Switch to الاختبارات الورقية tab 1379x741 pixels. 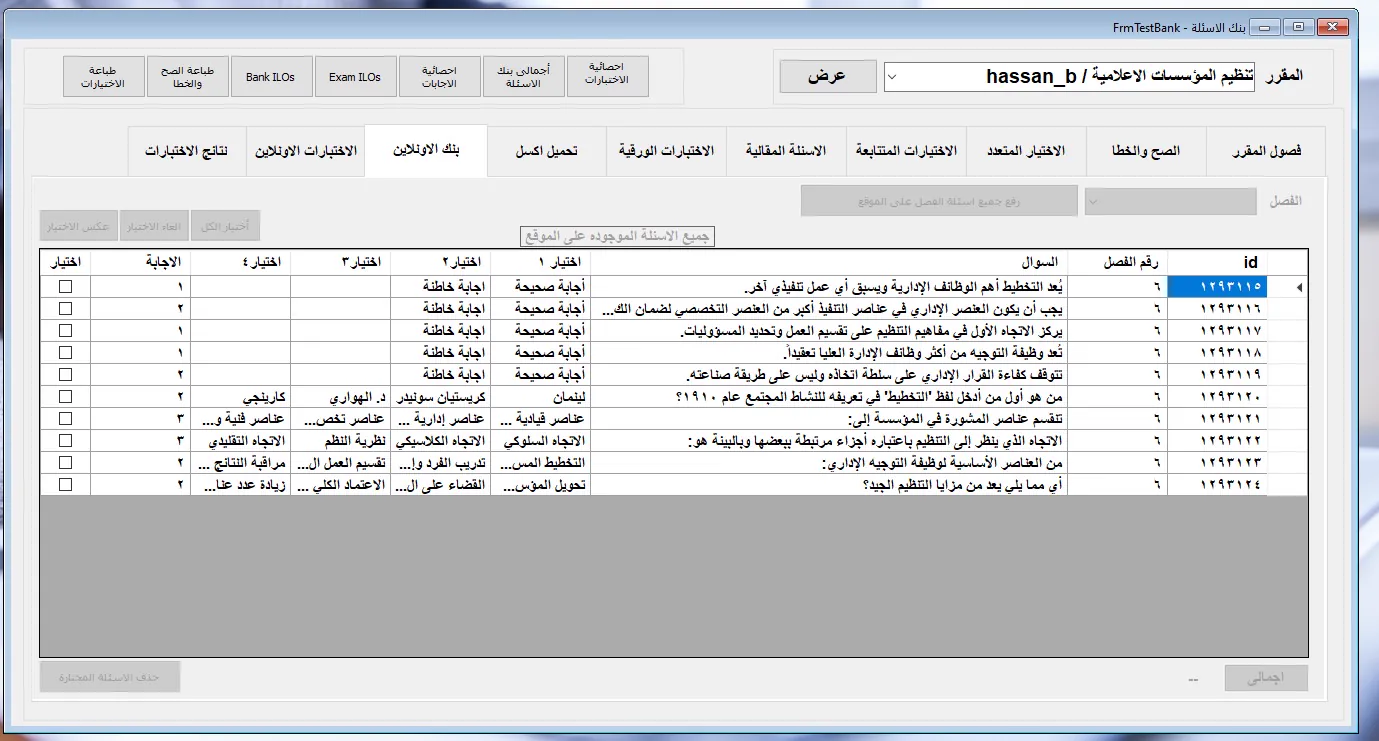point(666,152)
